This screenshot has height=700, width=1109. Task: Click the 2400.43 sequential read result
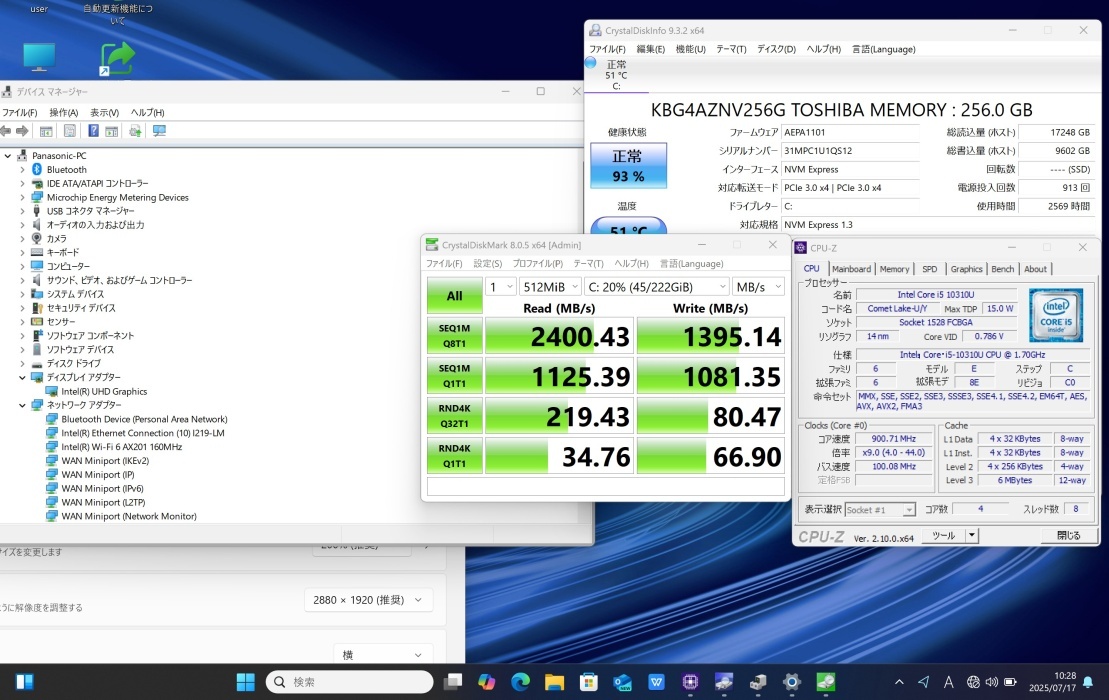(559, 336)
